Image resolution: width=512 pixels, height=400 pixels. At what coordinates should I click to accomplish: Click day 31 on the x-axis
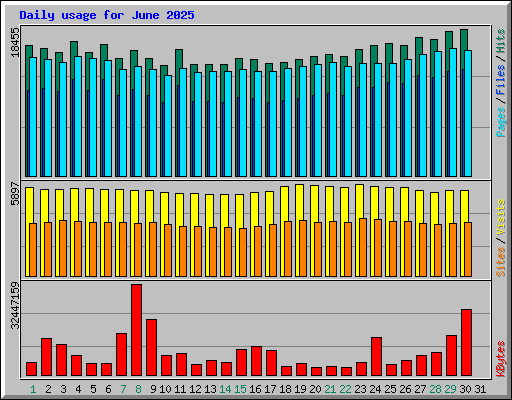(x=480, y=389)
